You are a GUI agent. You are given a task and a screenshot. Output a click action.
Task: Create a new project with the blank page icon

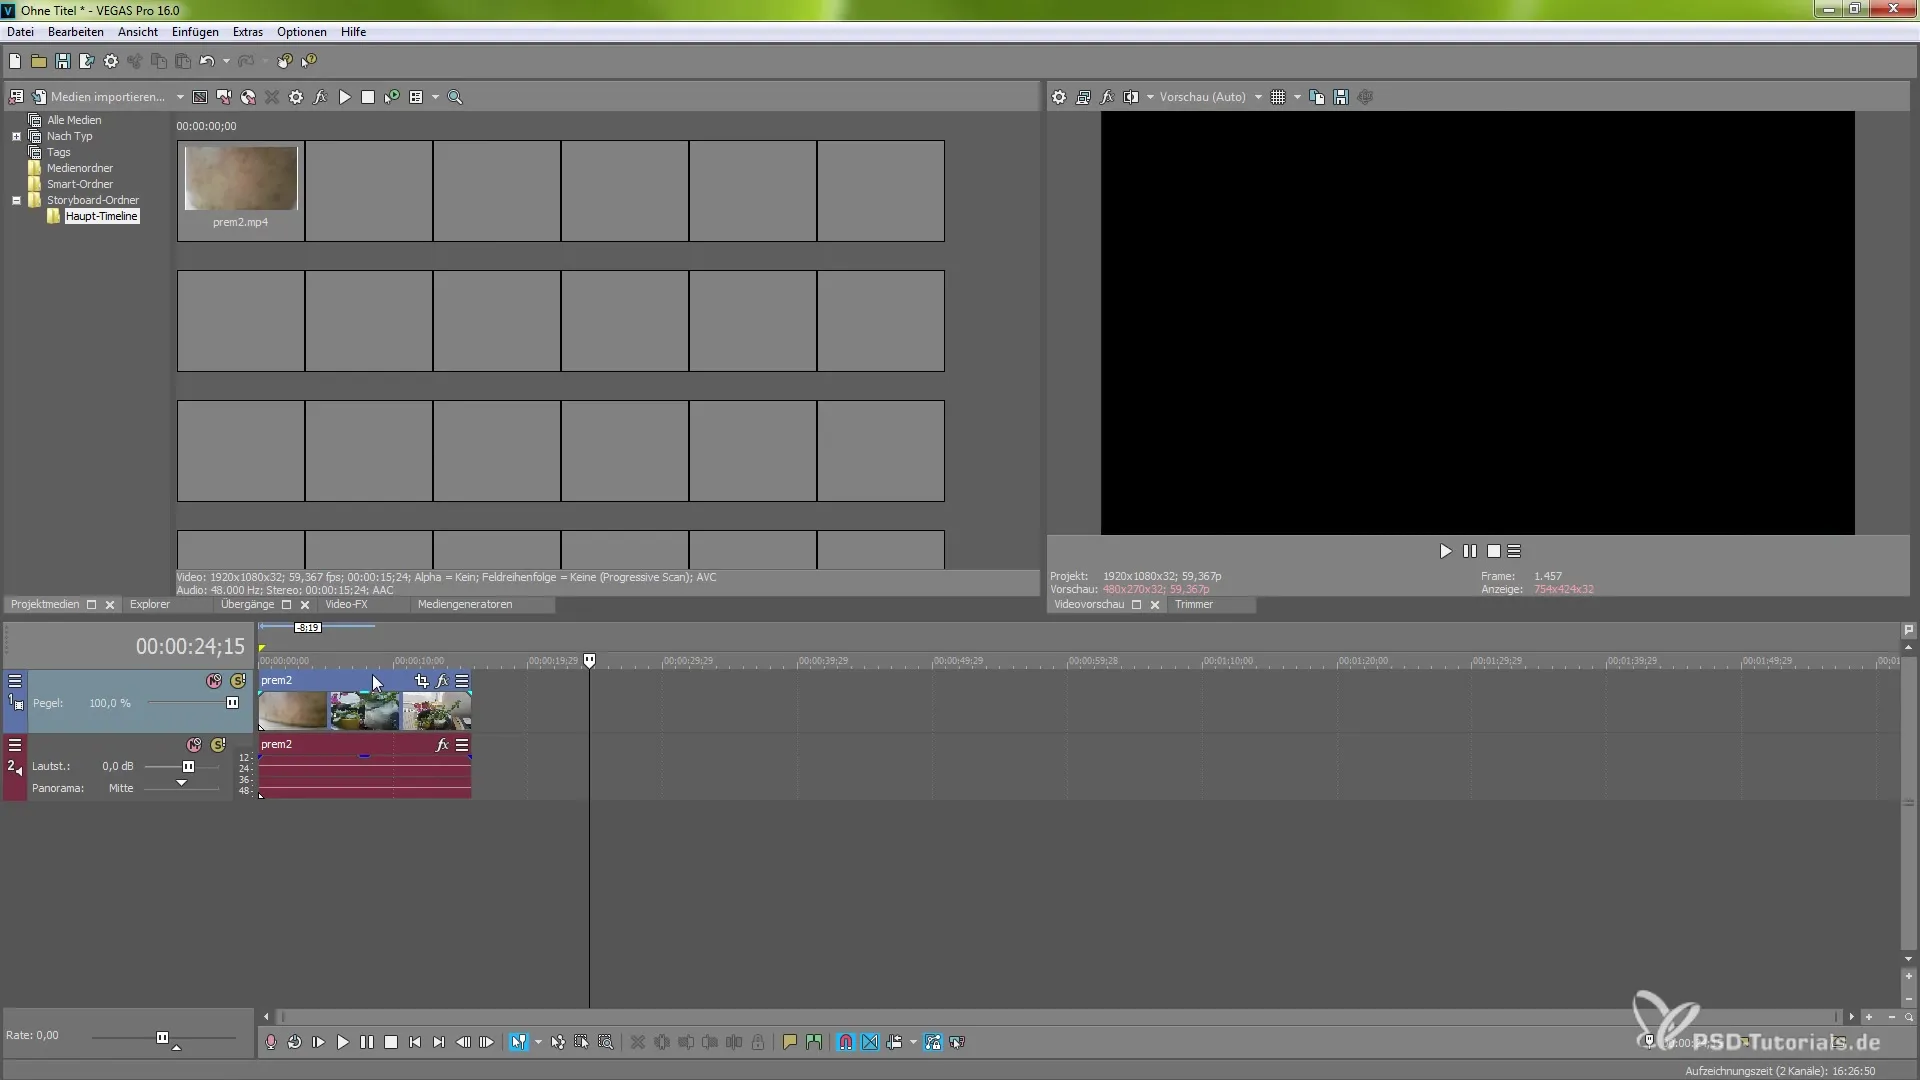[15, 62]
